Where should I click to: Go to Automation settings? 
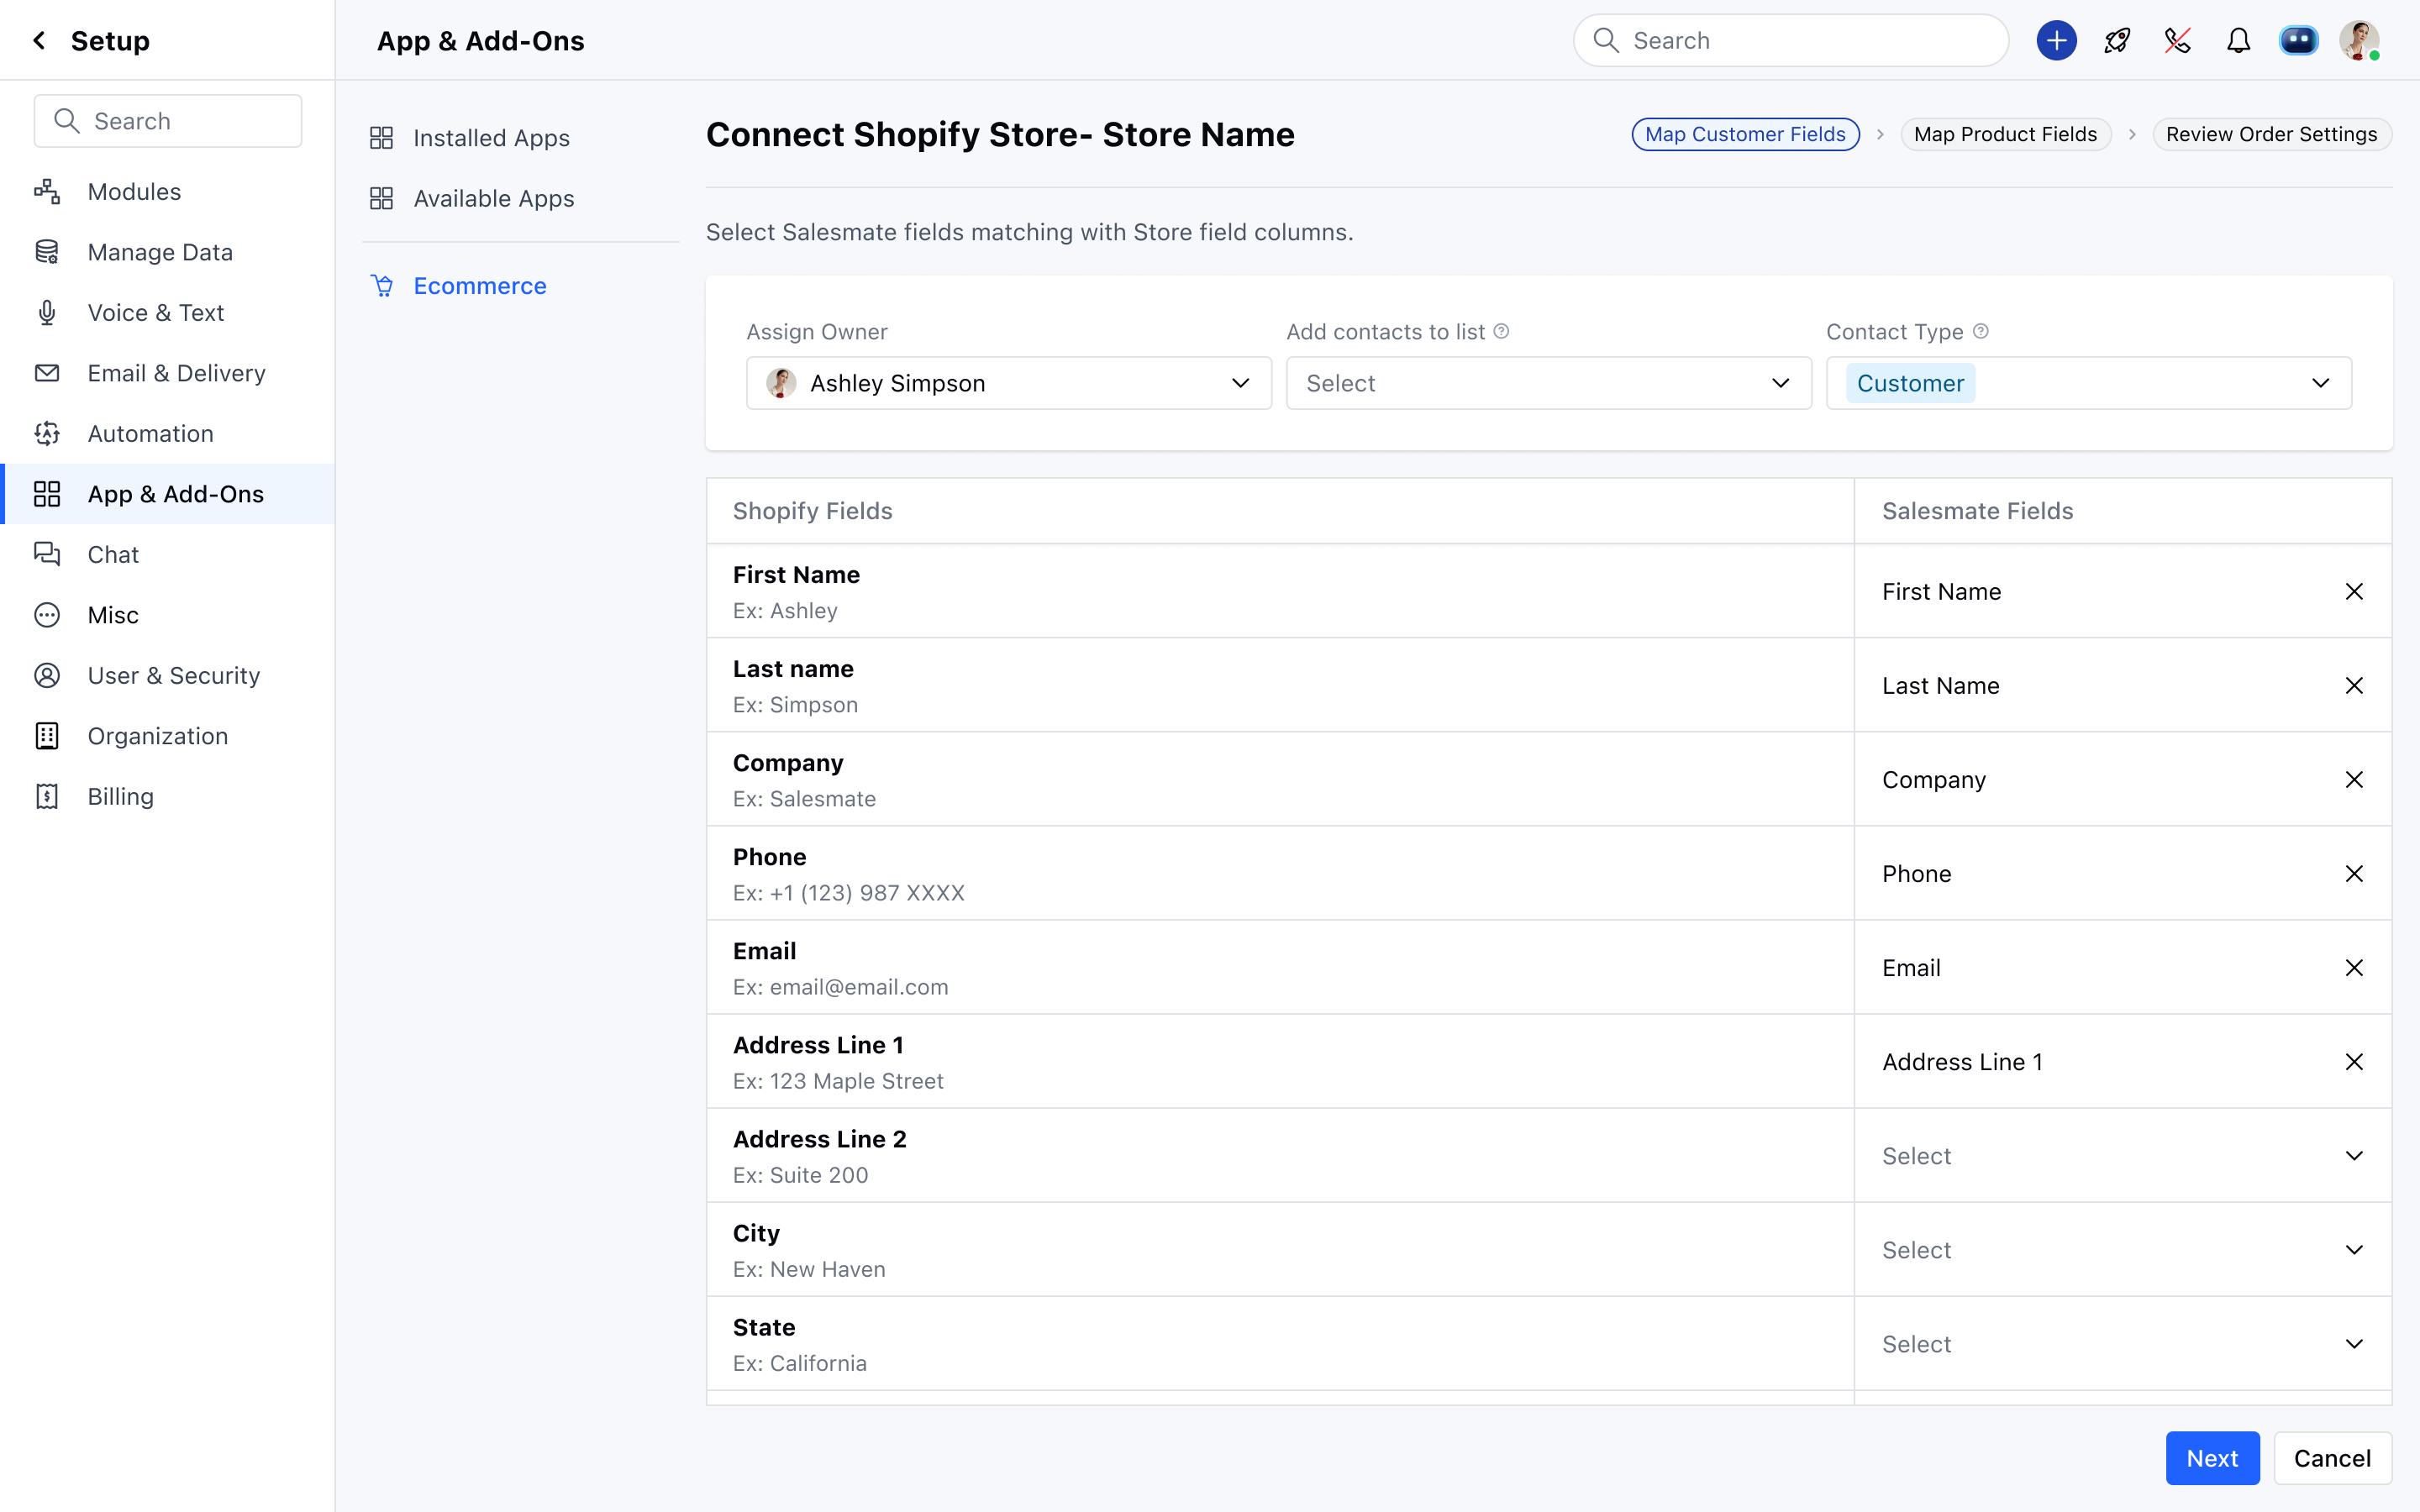coord(167,433)
